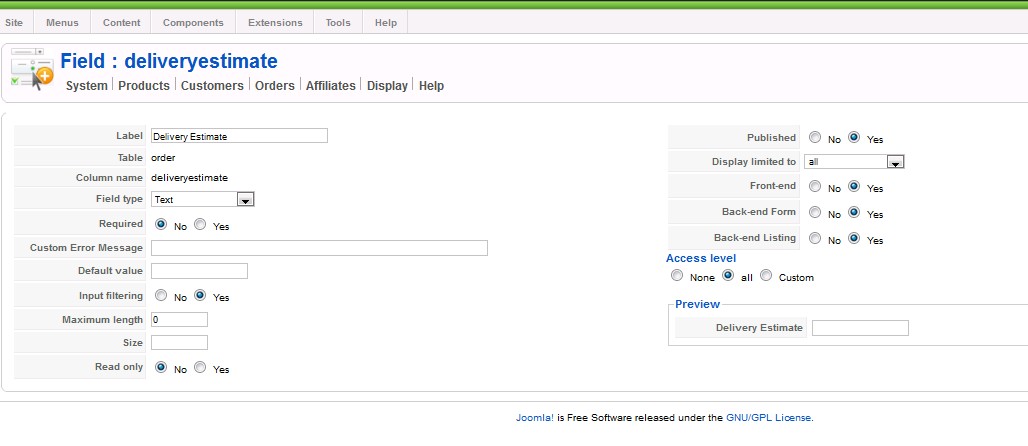Focus the Custom Error Message field
Image resolution: width=1028 pixels, height=446 pixels.
pos(319,248)
